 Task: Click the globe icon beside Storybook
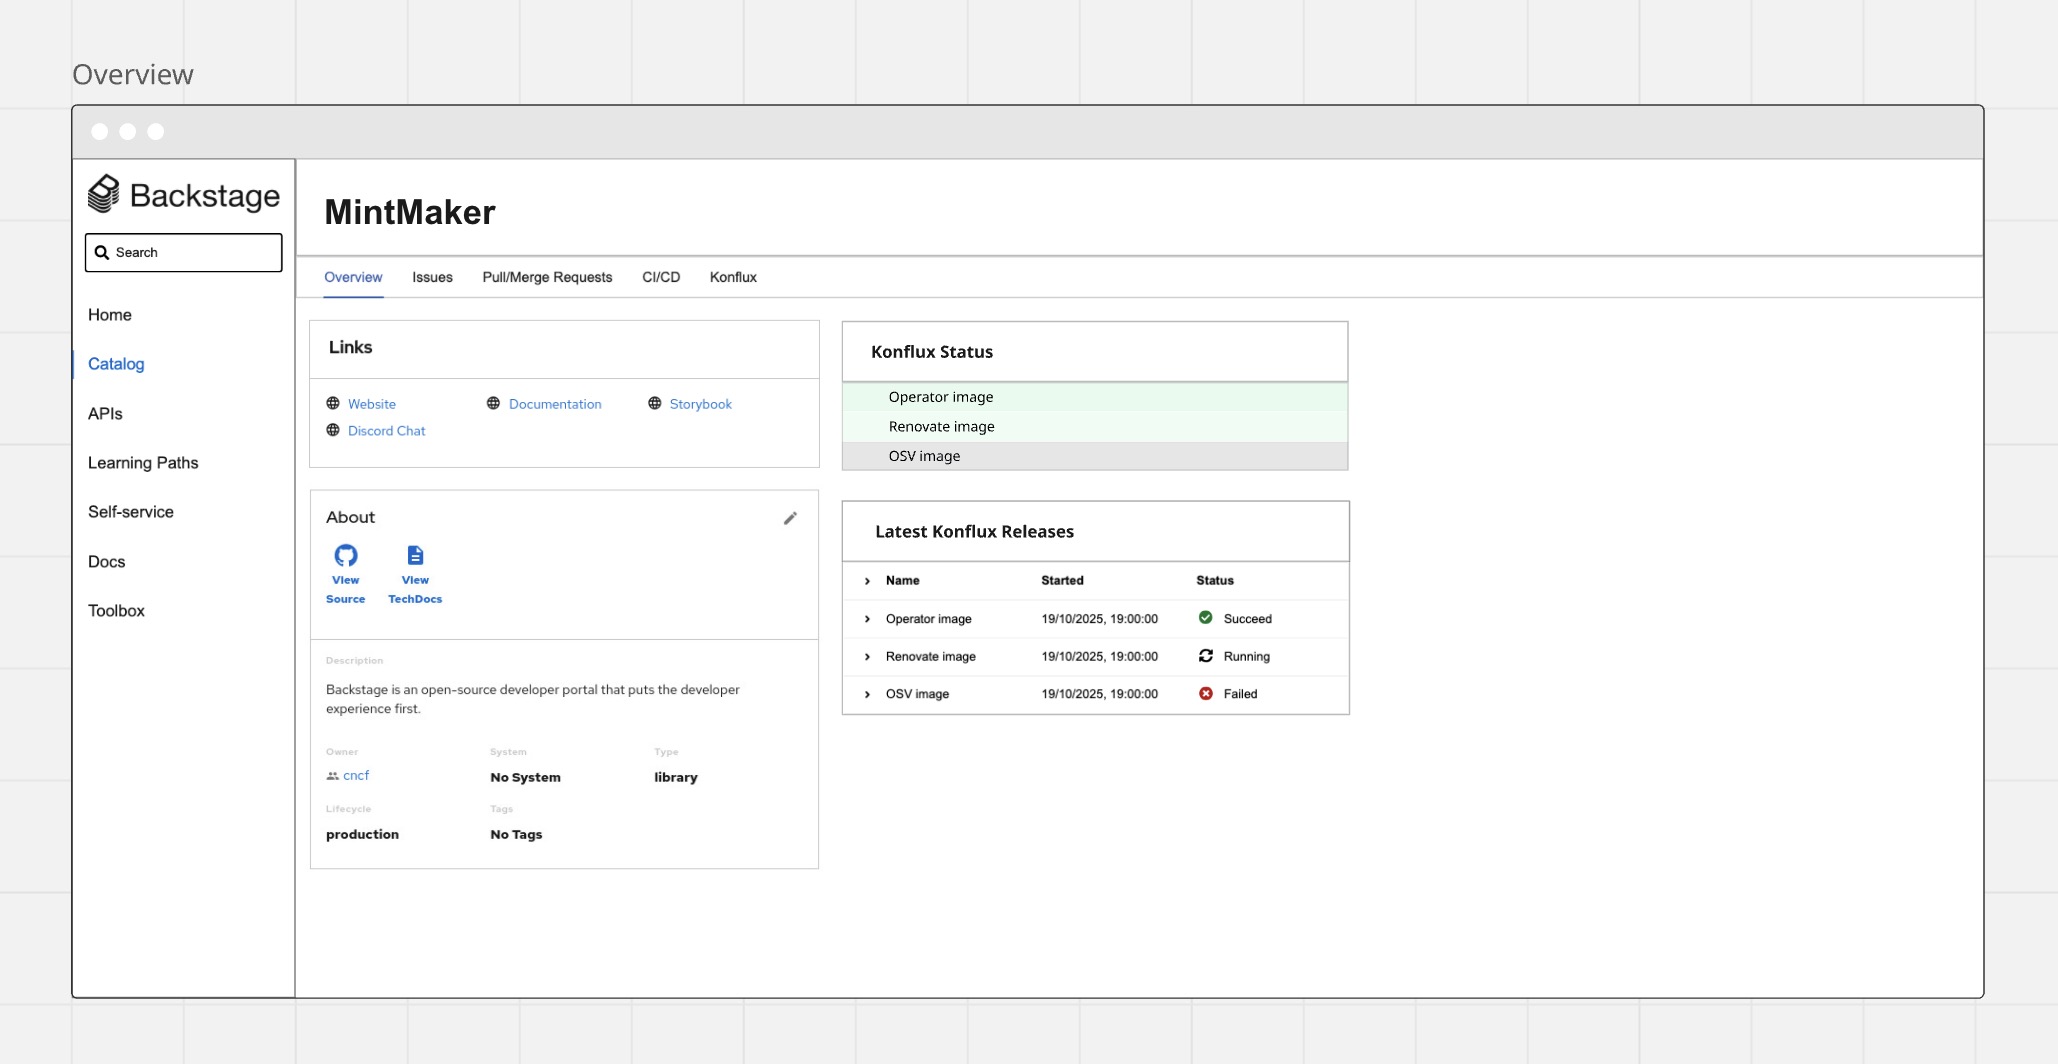[655, 404]
